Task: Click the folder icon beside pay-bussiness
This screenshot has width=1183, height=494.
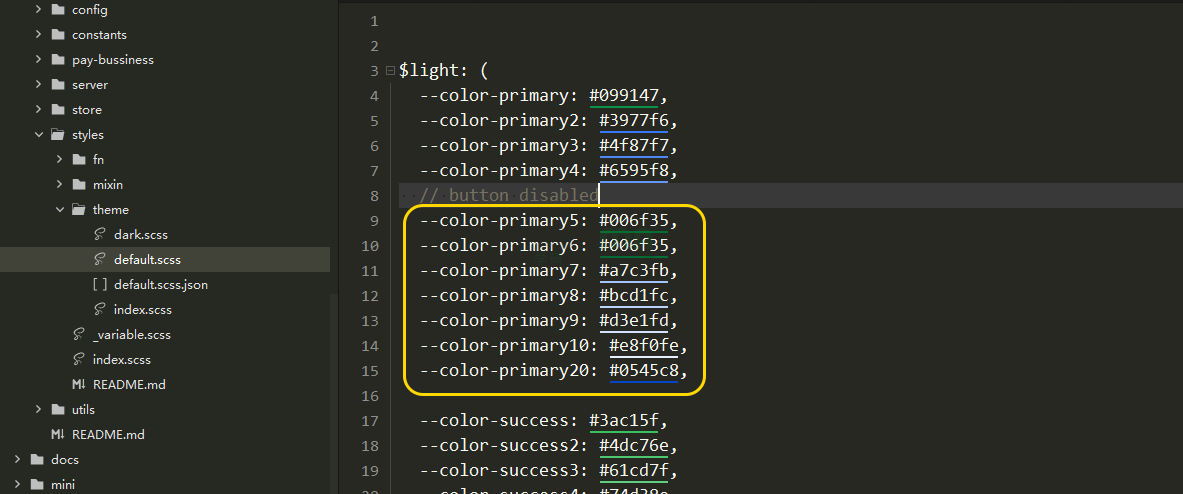Action: [57, 60]
